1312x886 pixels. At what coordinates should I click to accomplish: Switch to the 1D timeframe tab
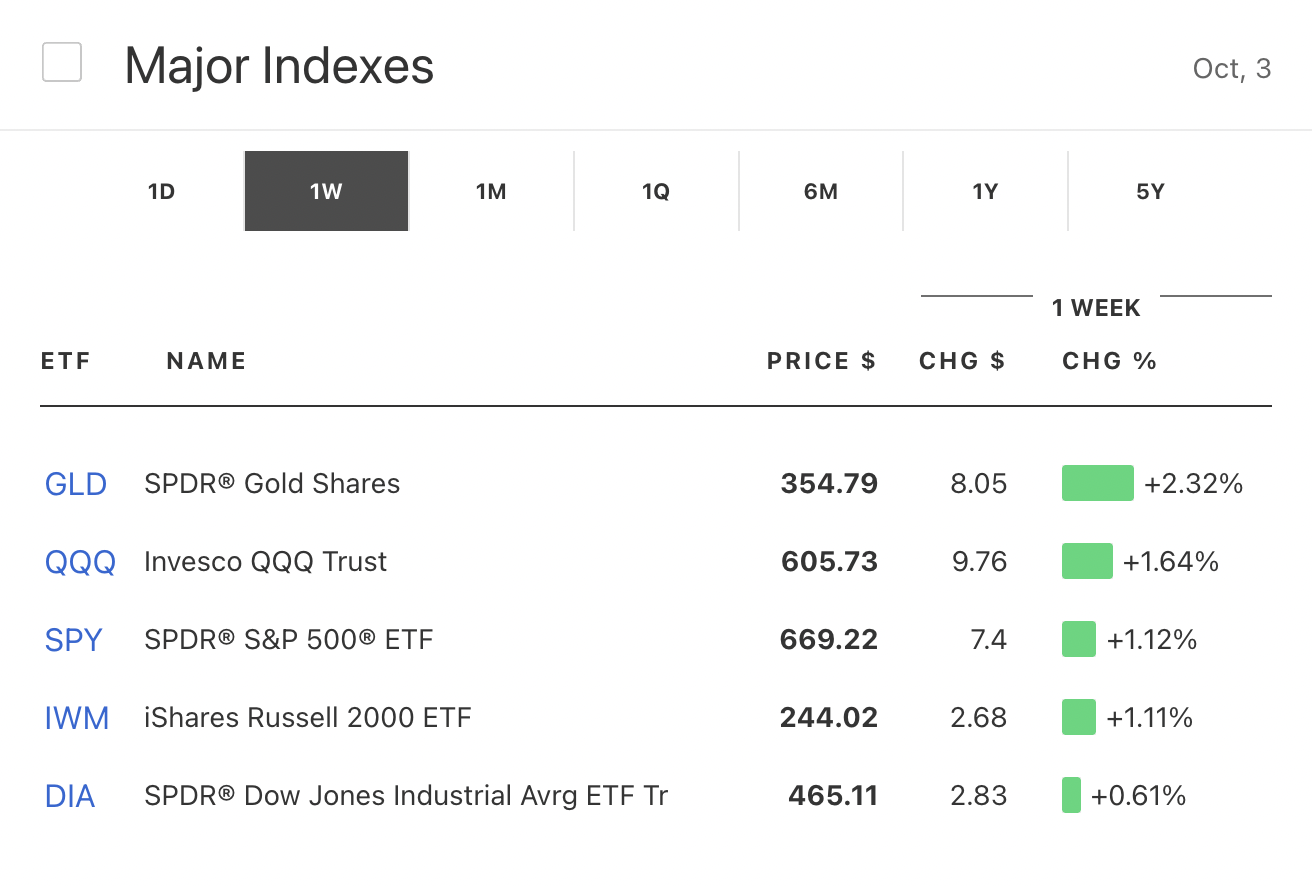click(x=161, y=191)
